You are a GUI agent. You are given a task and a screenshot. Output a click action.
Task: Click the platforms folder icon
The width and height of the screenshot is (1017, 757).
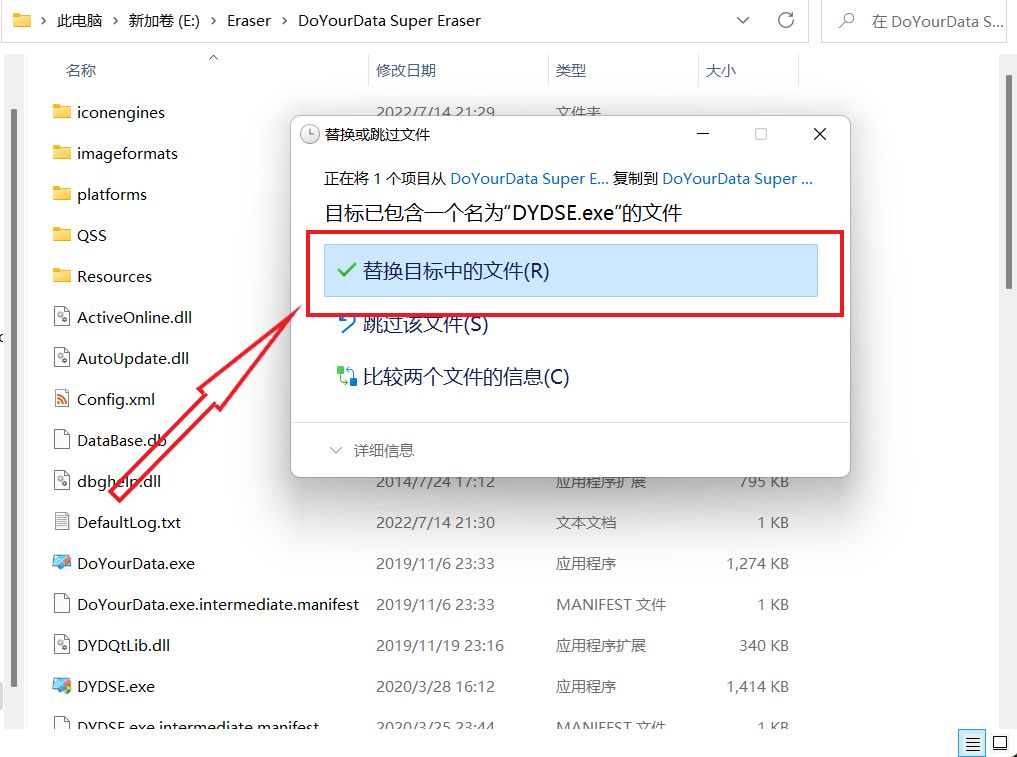[x=62, y=193]
